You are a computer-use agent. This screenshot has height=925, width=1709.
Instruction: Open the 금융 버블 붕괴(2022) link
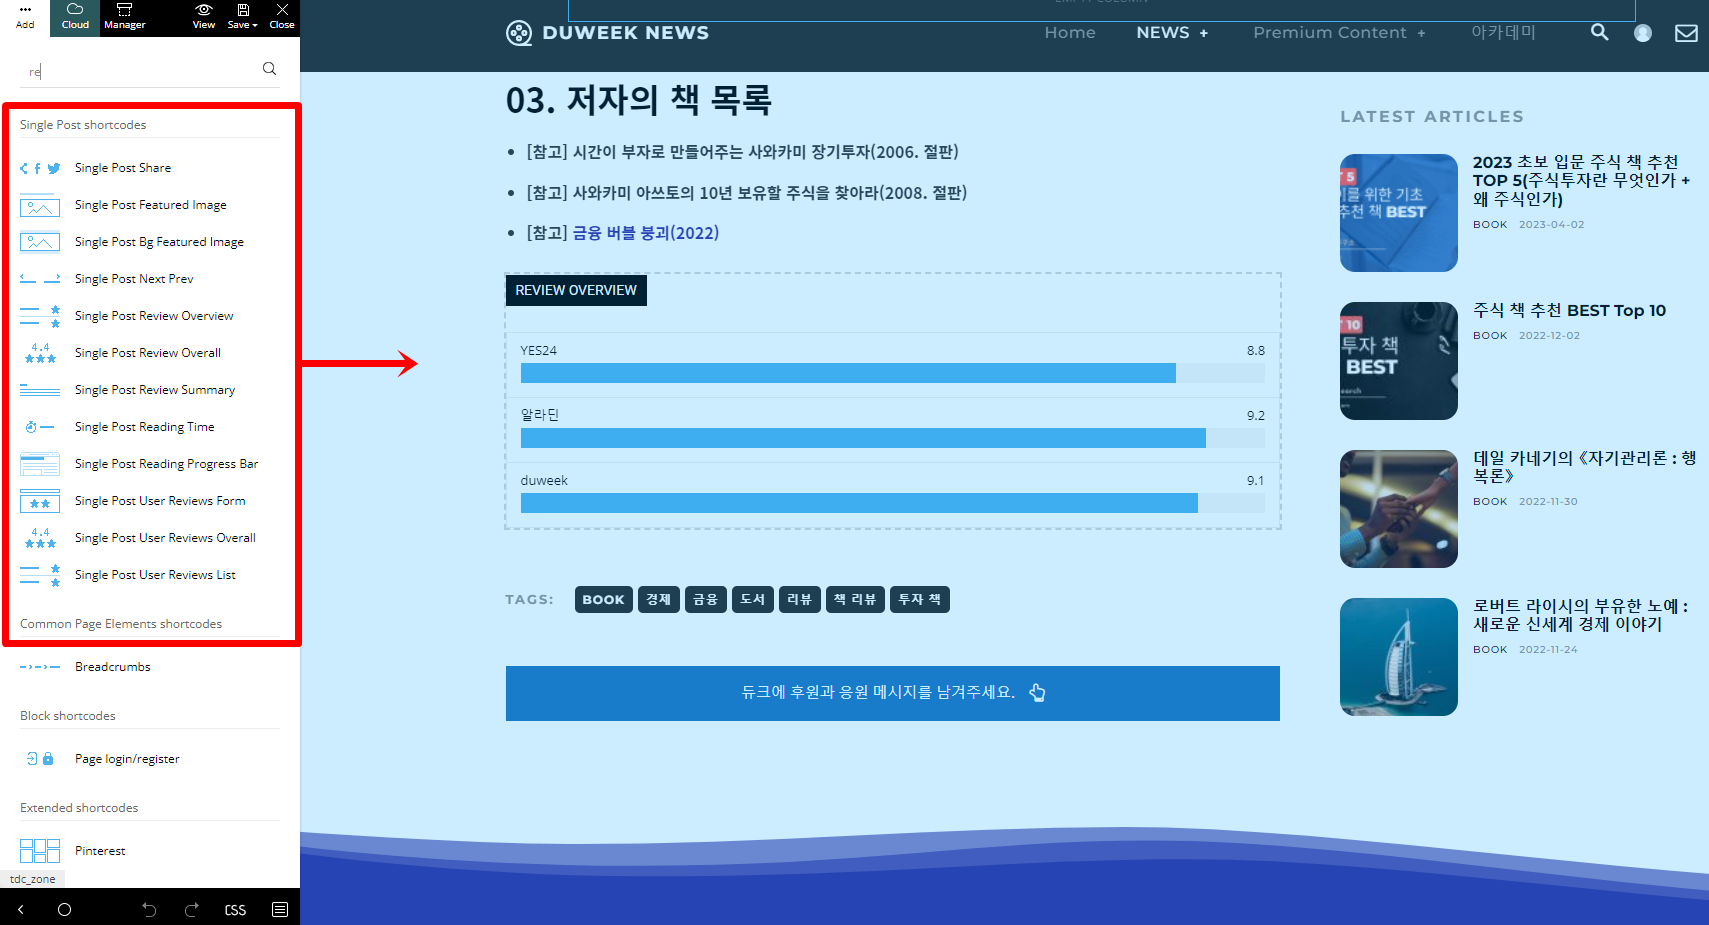pyautogui.click(x=645, y=233)
